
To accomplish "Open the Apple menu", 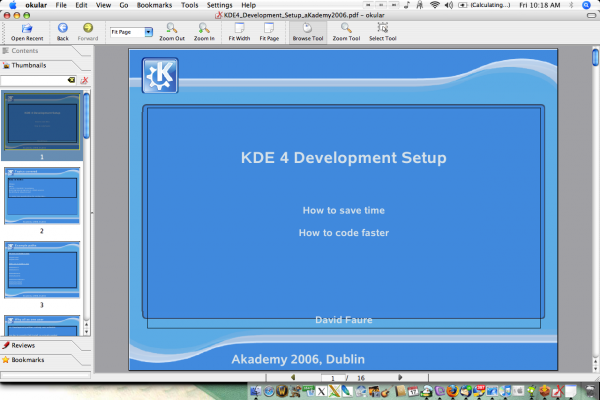I will point(13,5).
